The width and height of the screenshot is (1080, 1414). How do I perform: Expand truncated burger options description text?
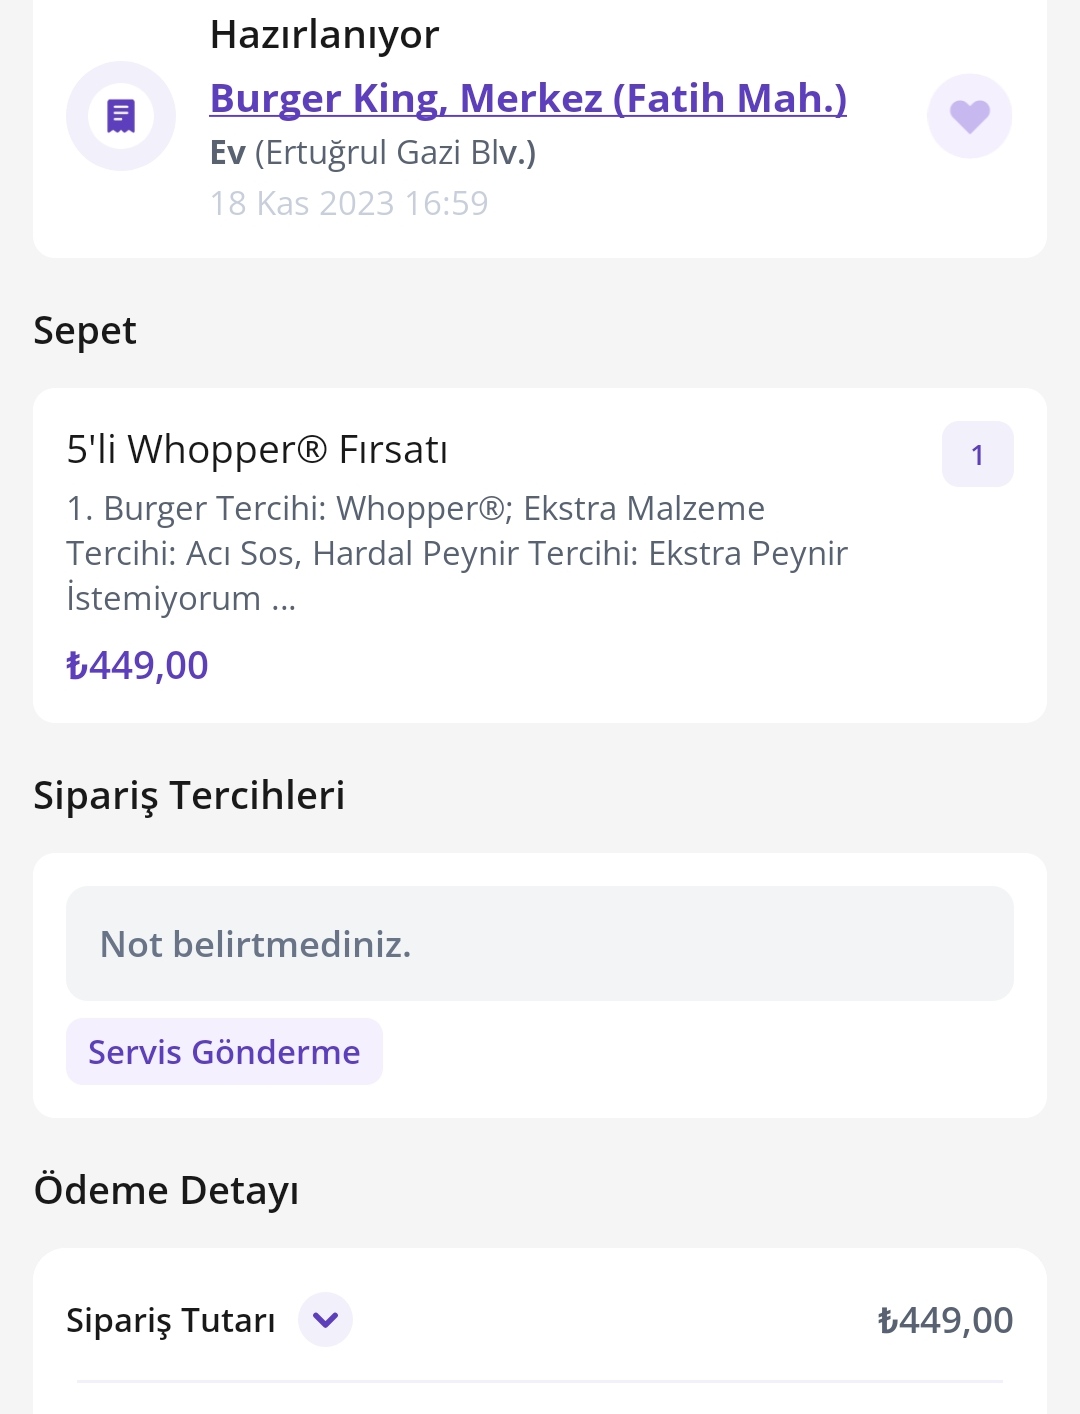pyautogui.click(x=457, y=553)
